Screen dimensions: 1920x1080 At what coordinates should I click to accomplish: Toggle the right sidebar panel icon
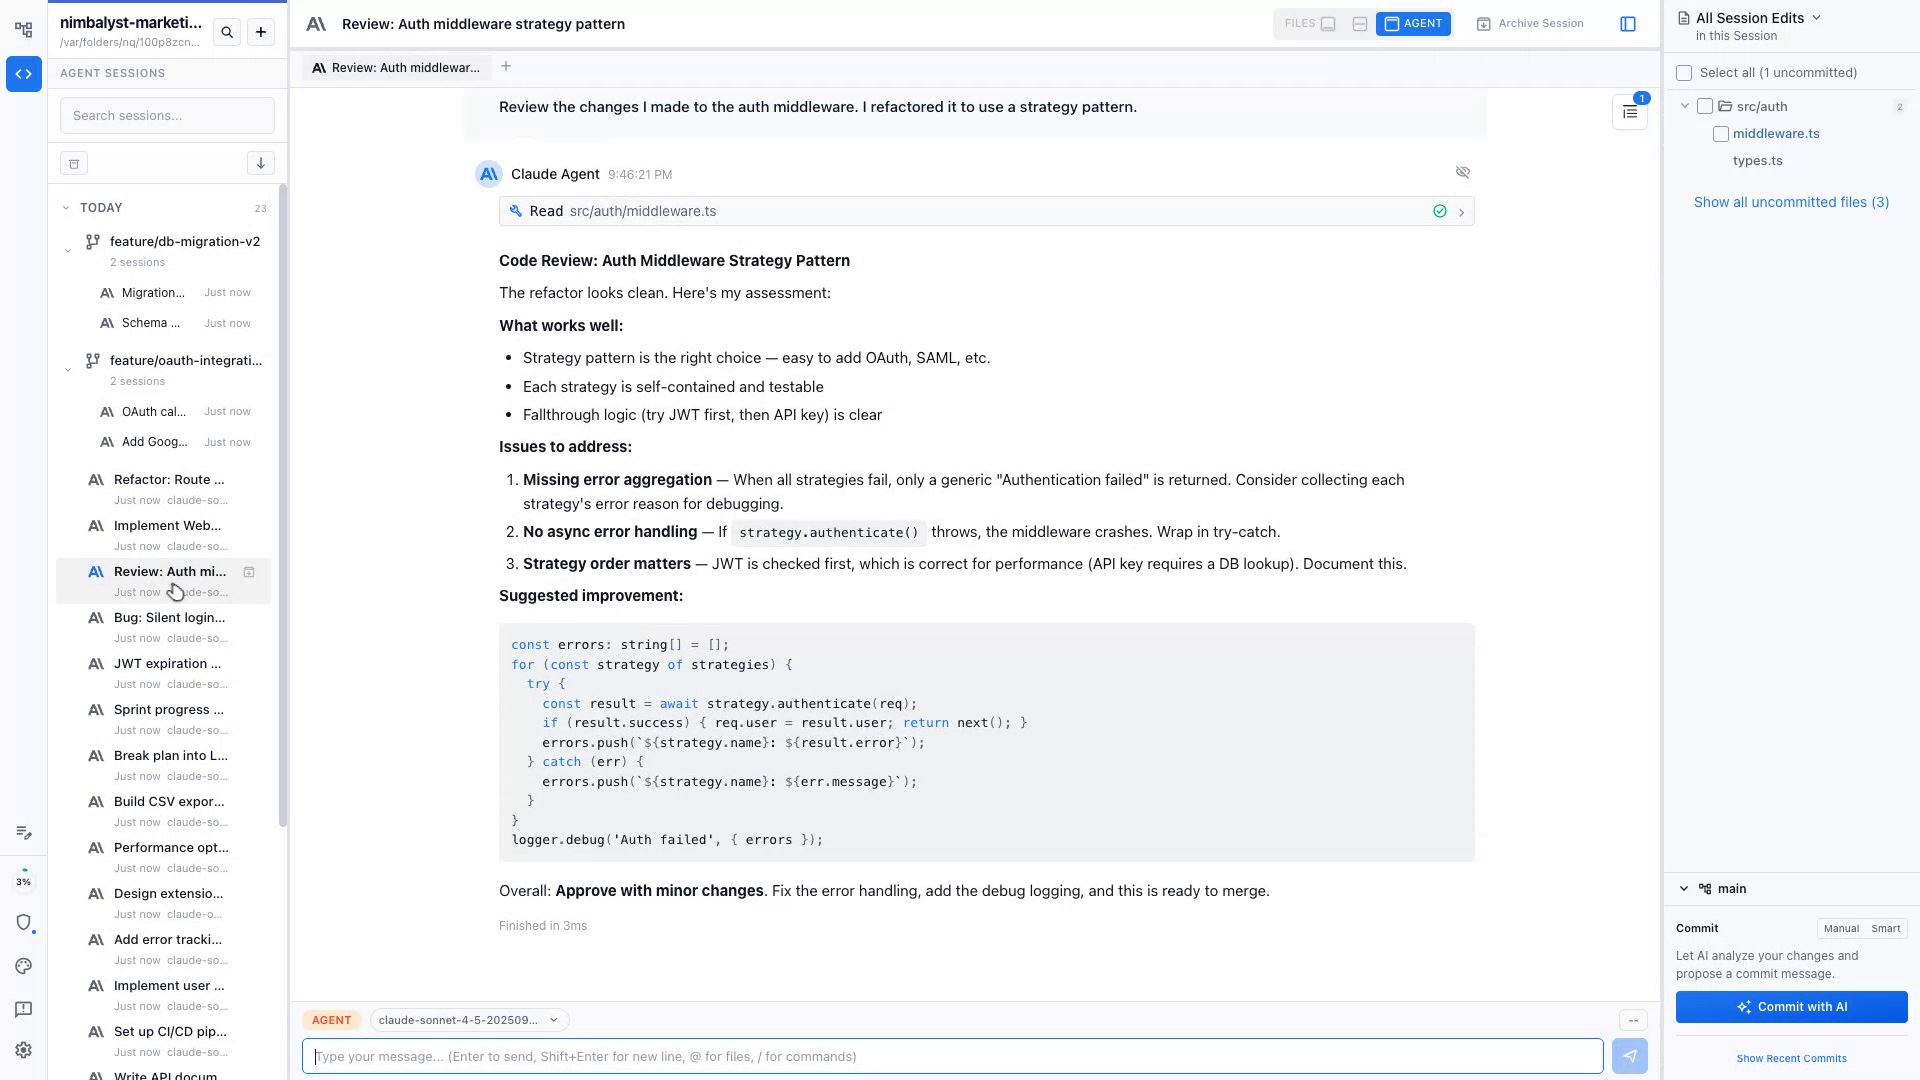(x=1629, y=23)
